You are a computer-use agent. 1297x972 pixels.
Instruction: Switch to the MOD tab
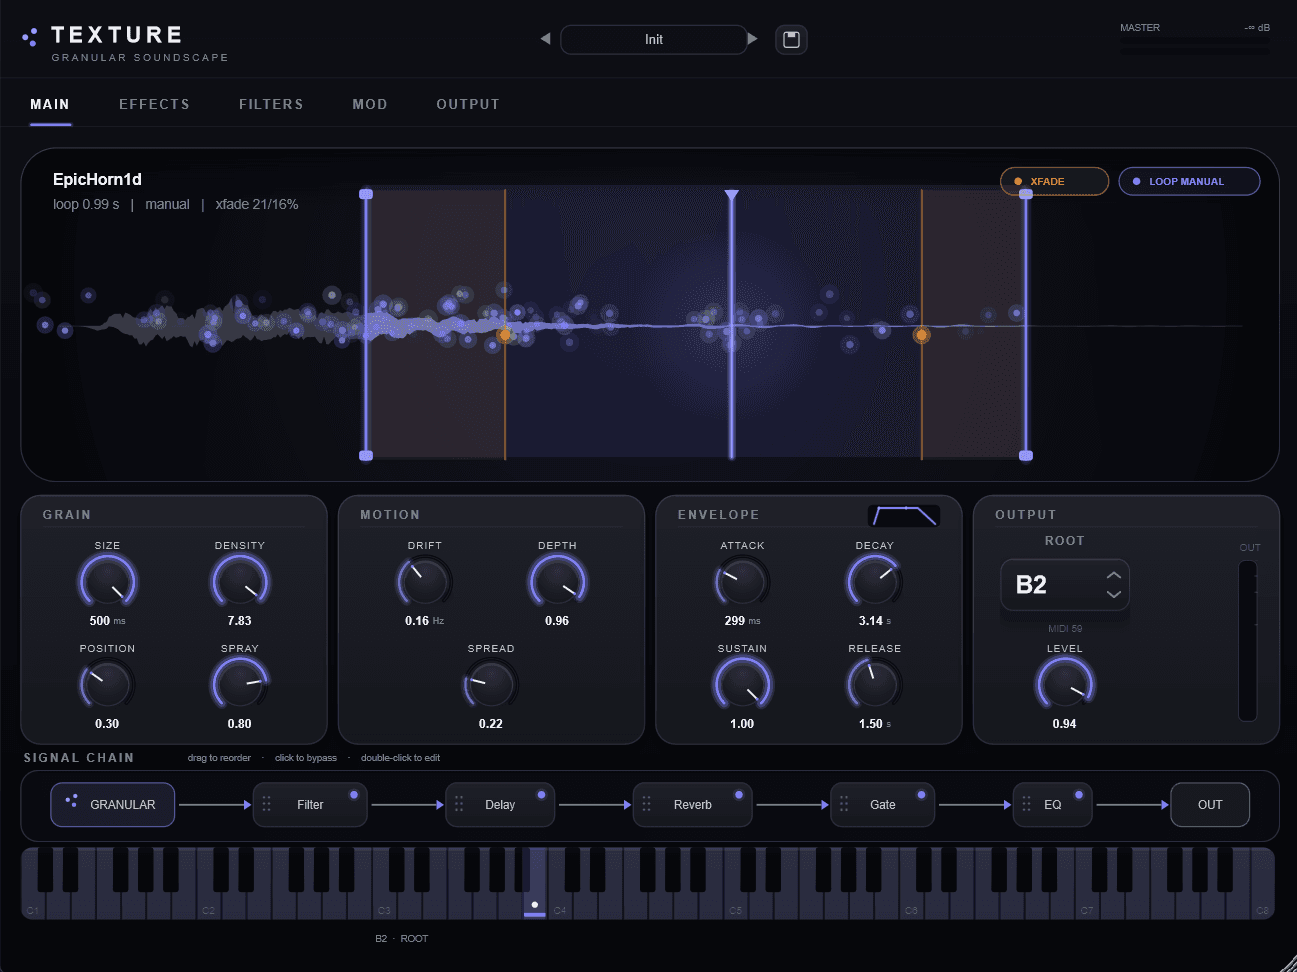(370, 104)
